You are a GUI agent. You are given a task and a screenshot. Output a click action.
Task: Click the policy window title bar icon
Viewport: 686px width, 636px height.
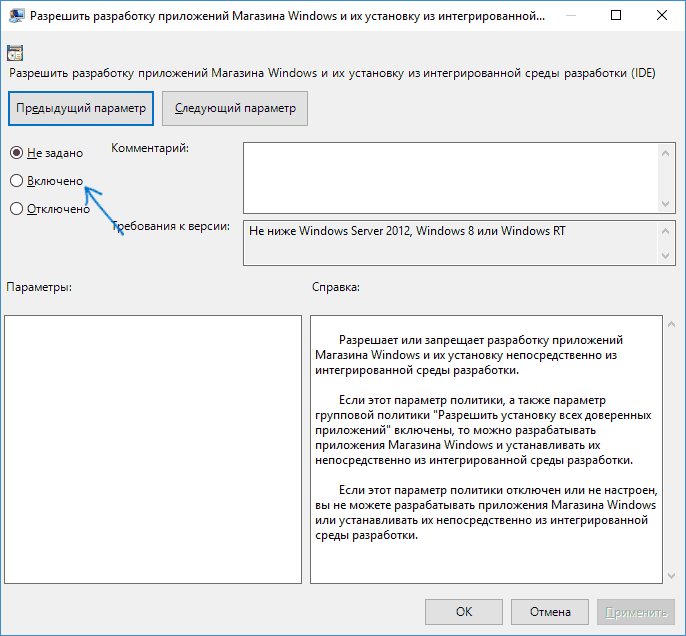point(17,15)
